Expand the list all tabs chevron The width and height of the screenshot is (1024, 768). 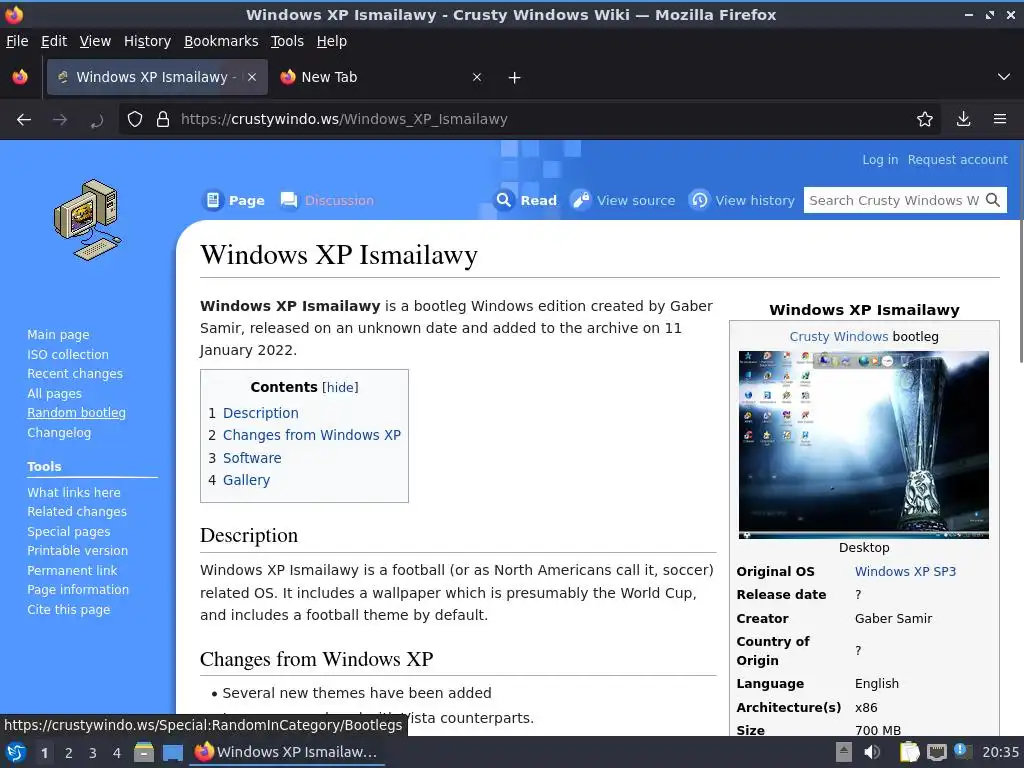tap(1004, 77)
